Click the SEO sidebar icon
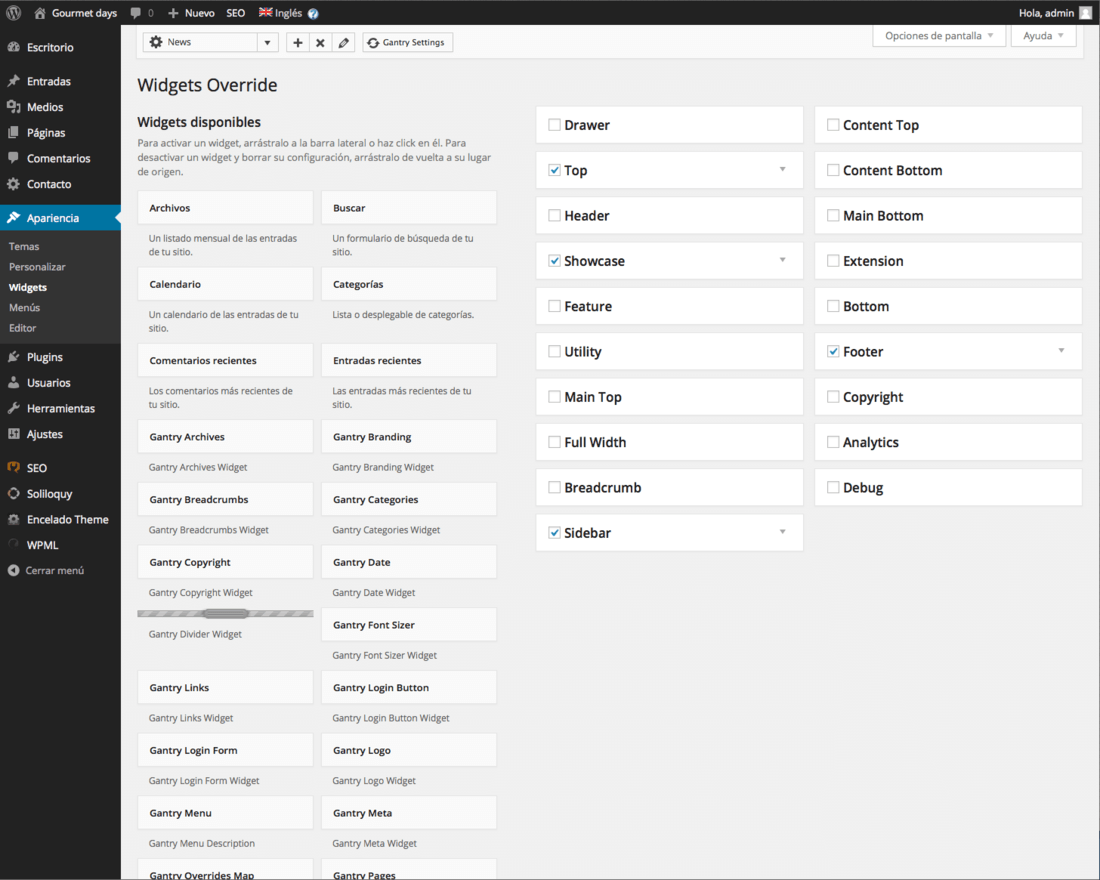Image resolution: width=1100 pixels, height=880 pixels. click(13, 467)
